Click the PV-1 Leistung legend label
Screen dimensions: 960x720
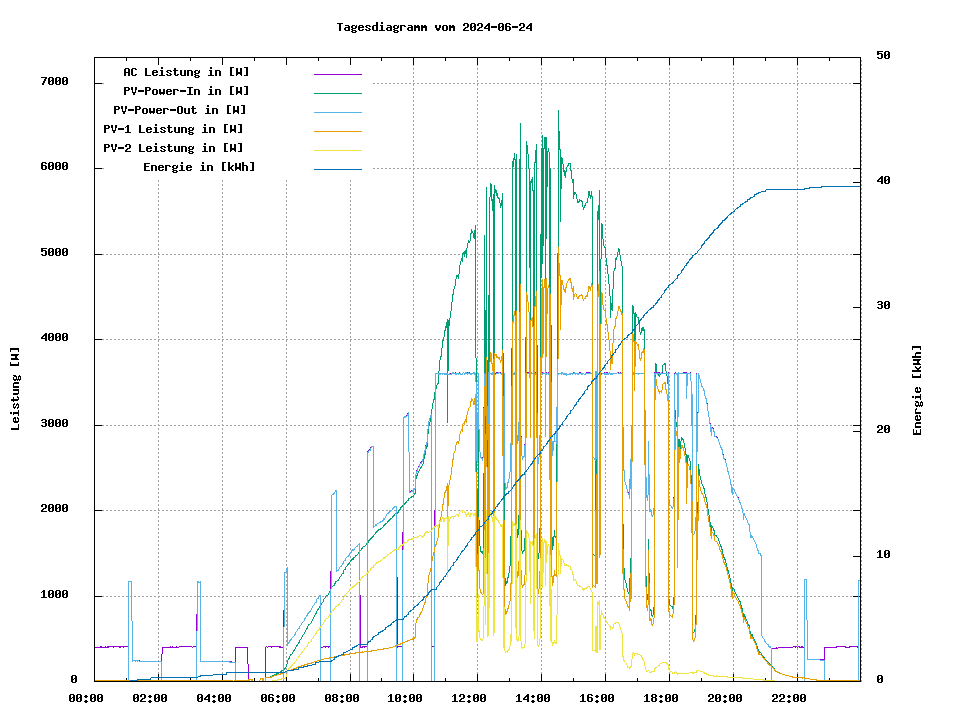[x=173, y=129]
